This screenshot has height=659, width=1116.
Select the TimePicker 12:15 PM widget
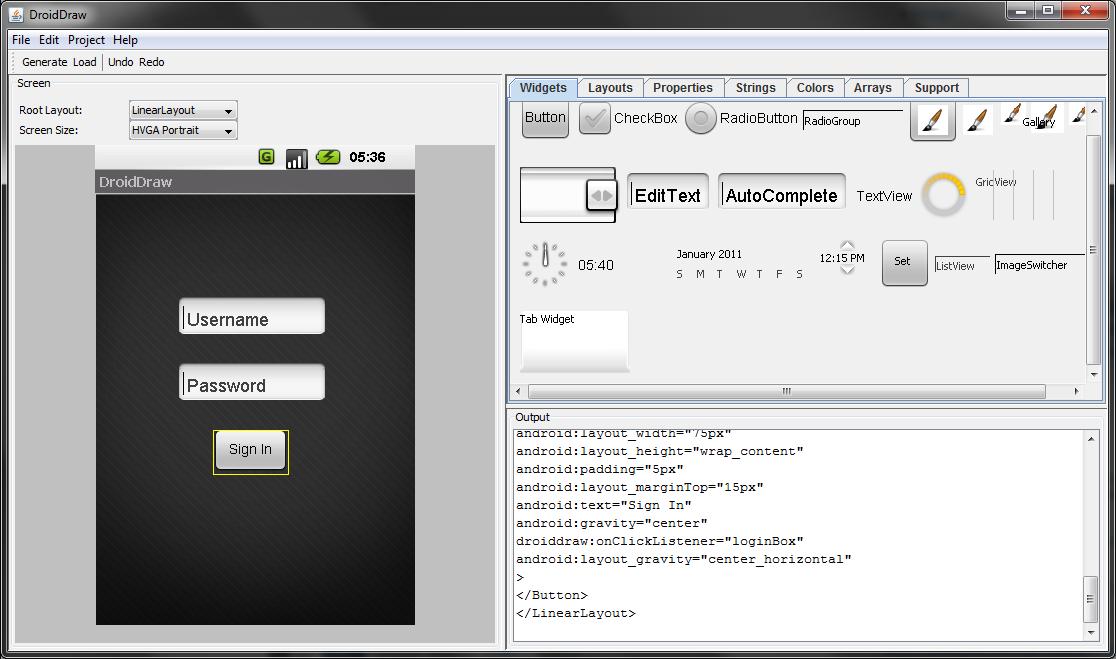click(x=842, y=258)
